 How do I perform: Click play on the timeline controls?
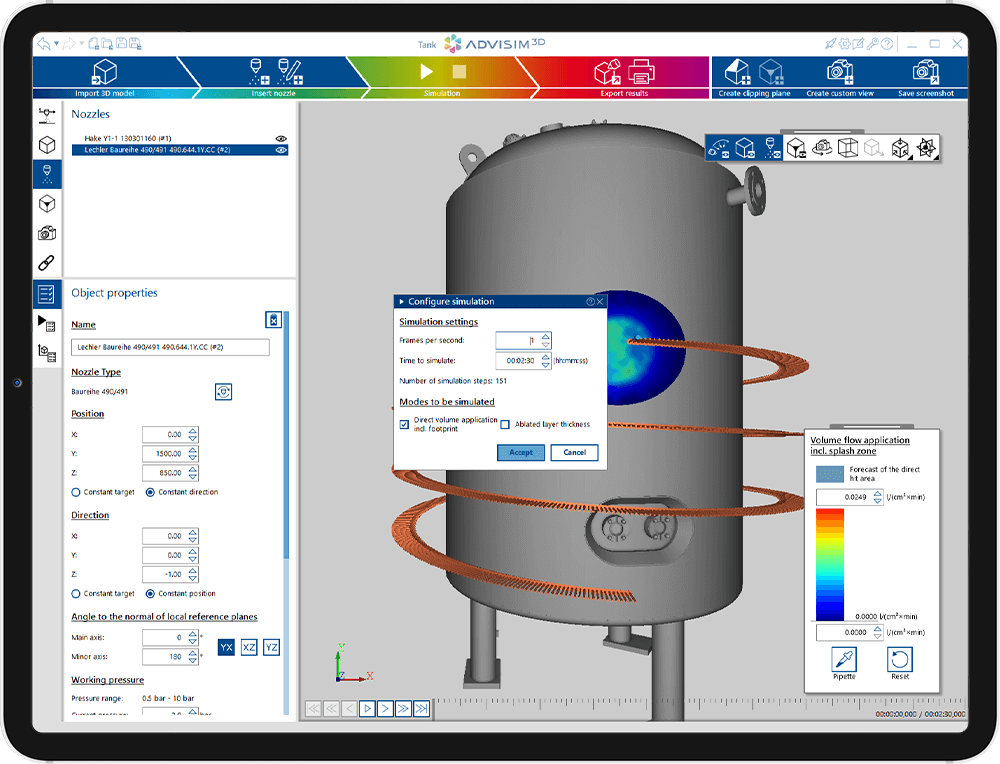pyautogui.click(x=367, y=709)
